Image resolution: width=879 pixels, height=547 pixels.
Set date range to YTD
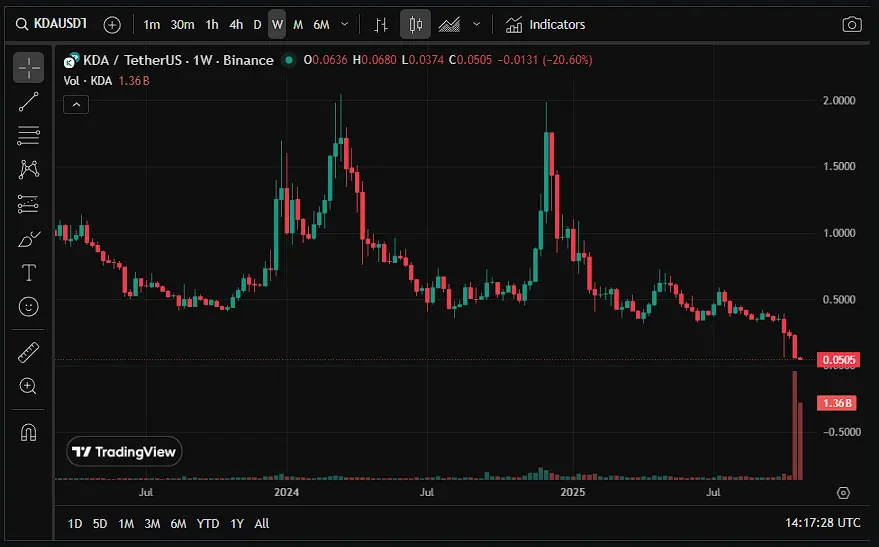click(208, 523)
